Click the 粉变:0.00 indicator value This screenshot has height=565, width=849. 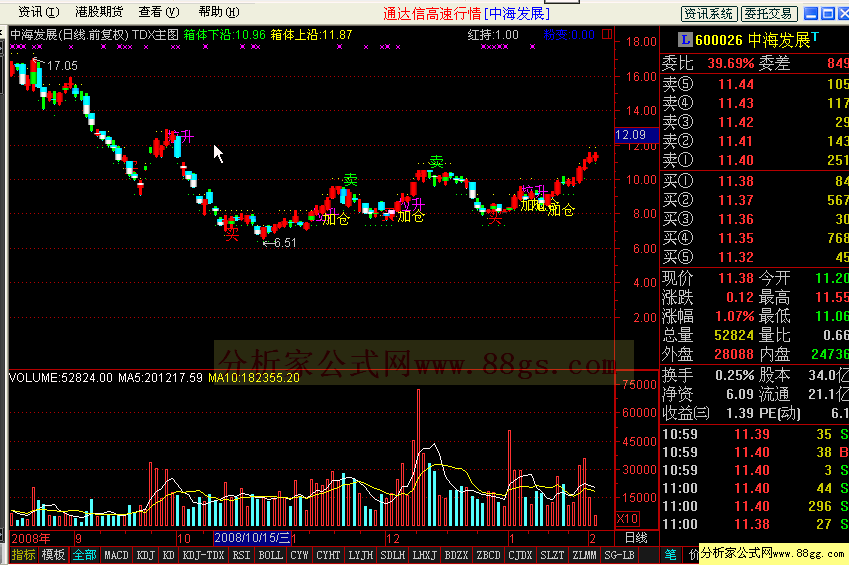click(x=569, y=35)
